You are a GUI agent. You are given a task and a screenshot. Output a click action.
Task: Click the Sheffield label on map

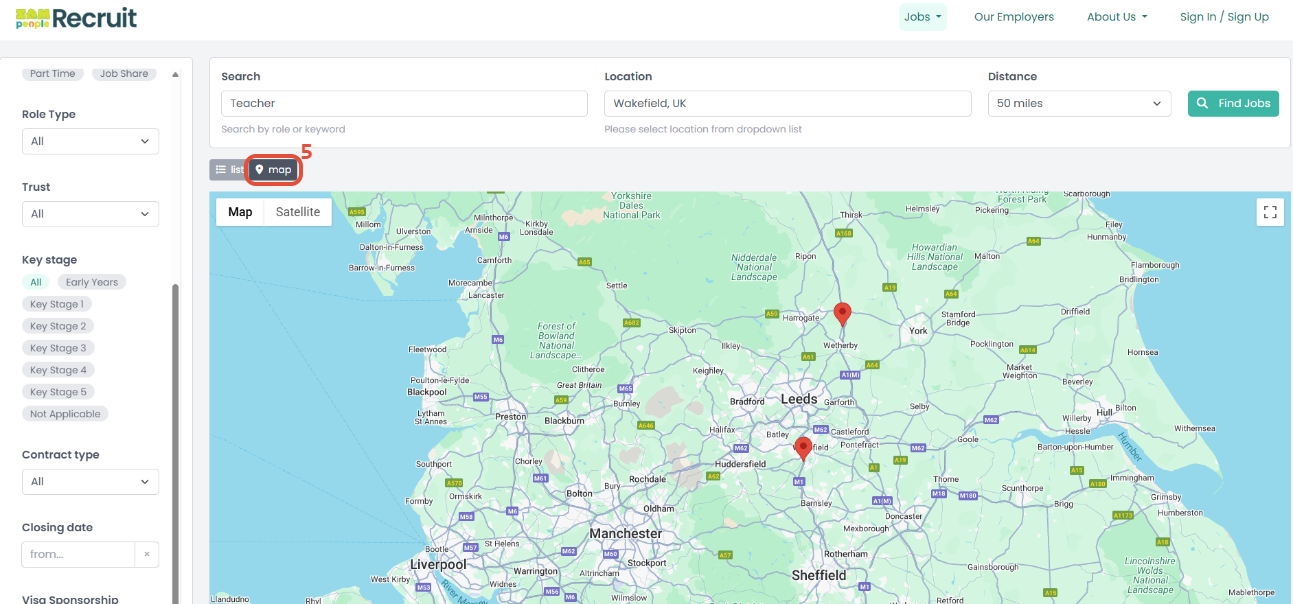819,575
